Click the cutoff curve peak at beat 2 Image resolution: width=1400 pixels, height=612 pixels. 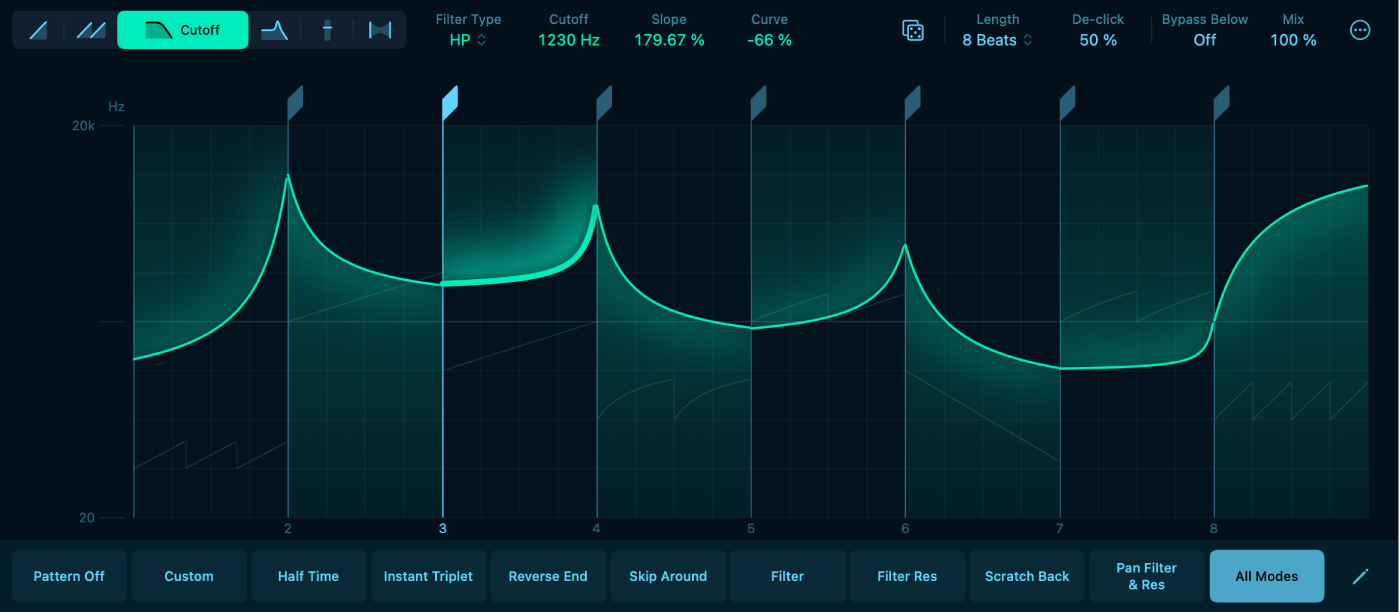[288, 177]
